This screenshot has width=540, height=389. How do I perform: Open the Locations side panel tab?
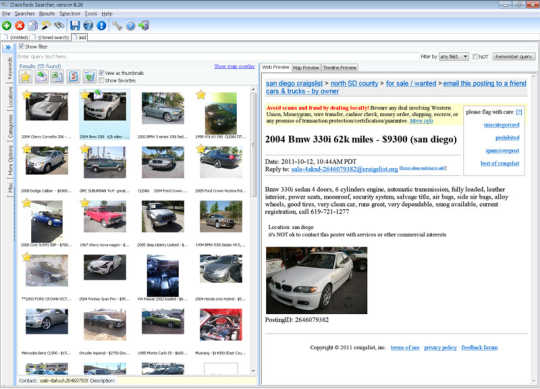[10, 97]
